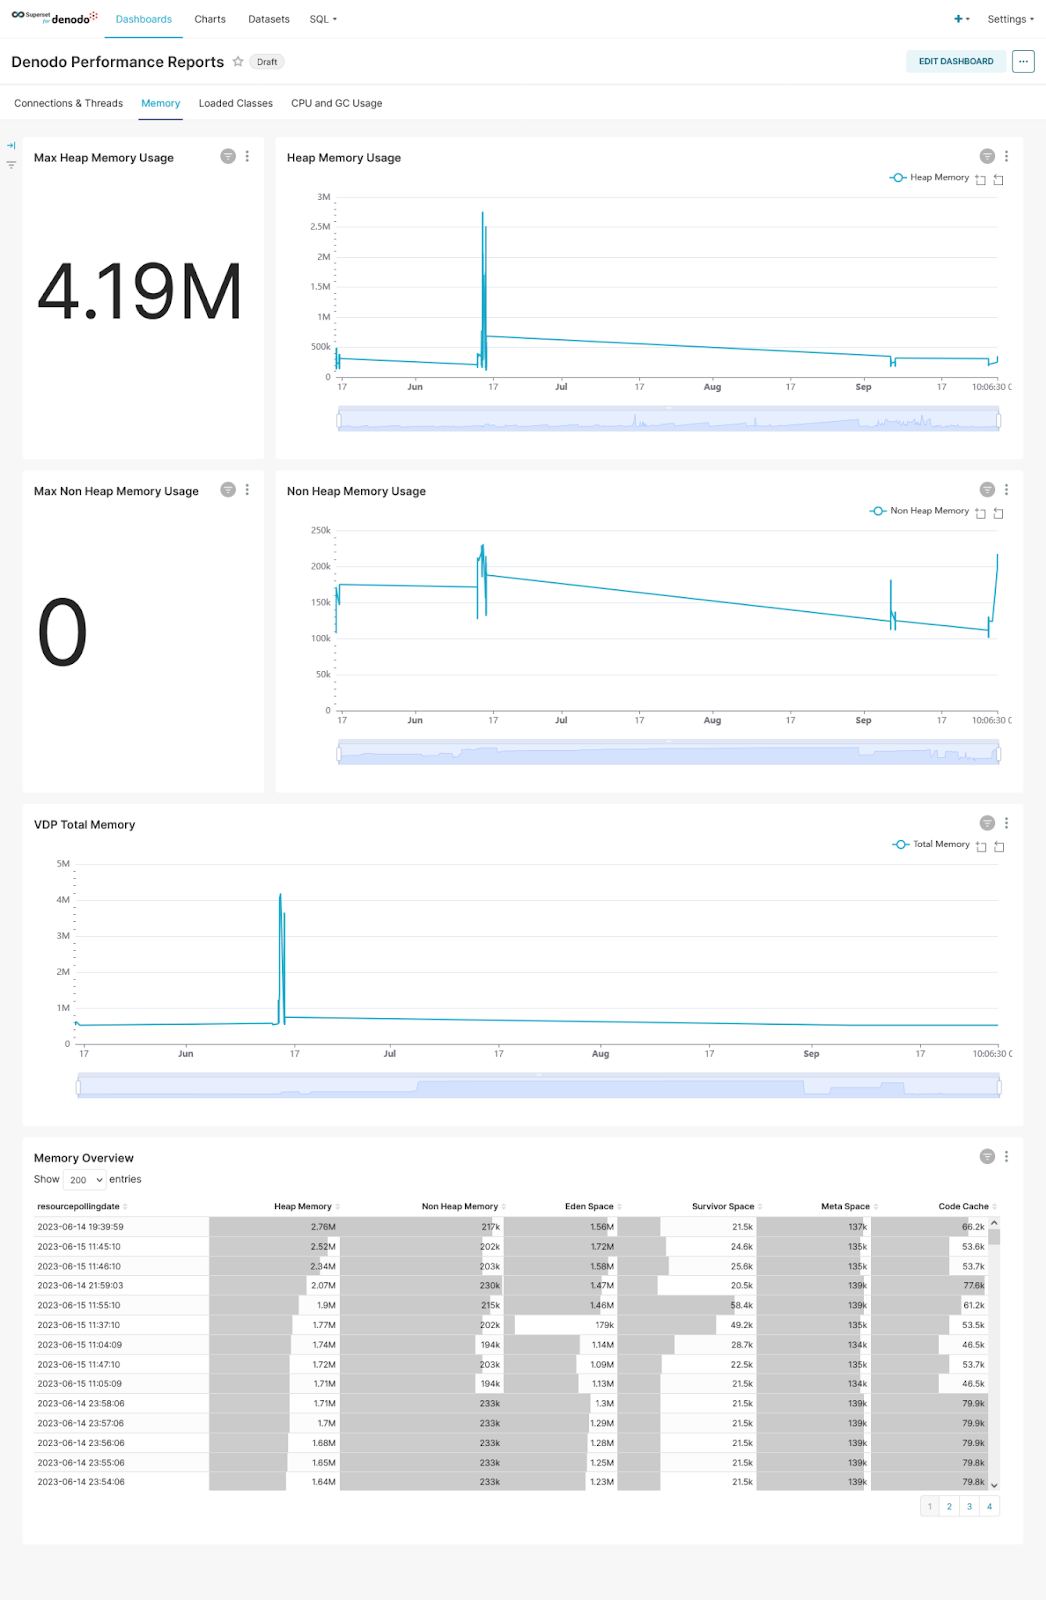Go to page 1 of Memory Overview
The image size is (1046, 1600).
930,1506
